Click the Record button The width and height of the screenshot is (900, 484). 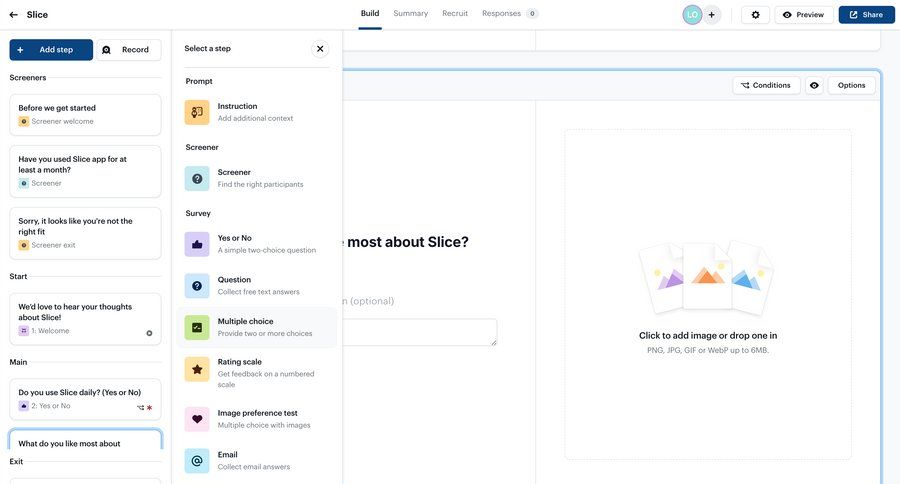tap(129, 50)
